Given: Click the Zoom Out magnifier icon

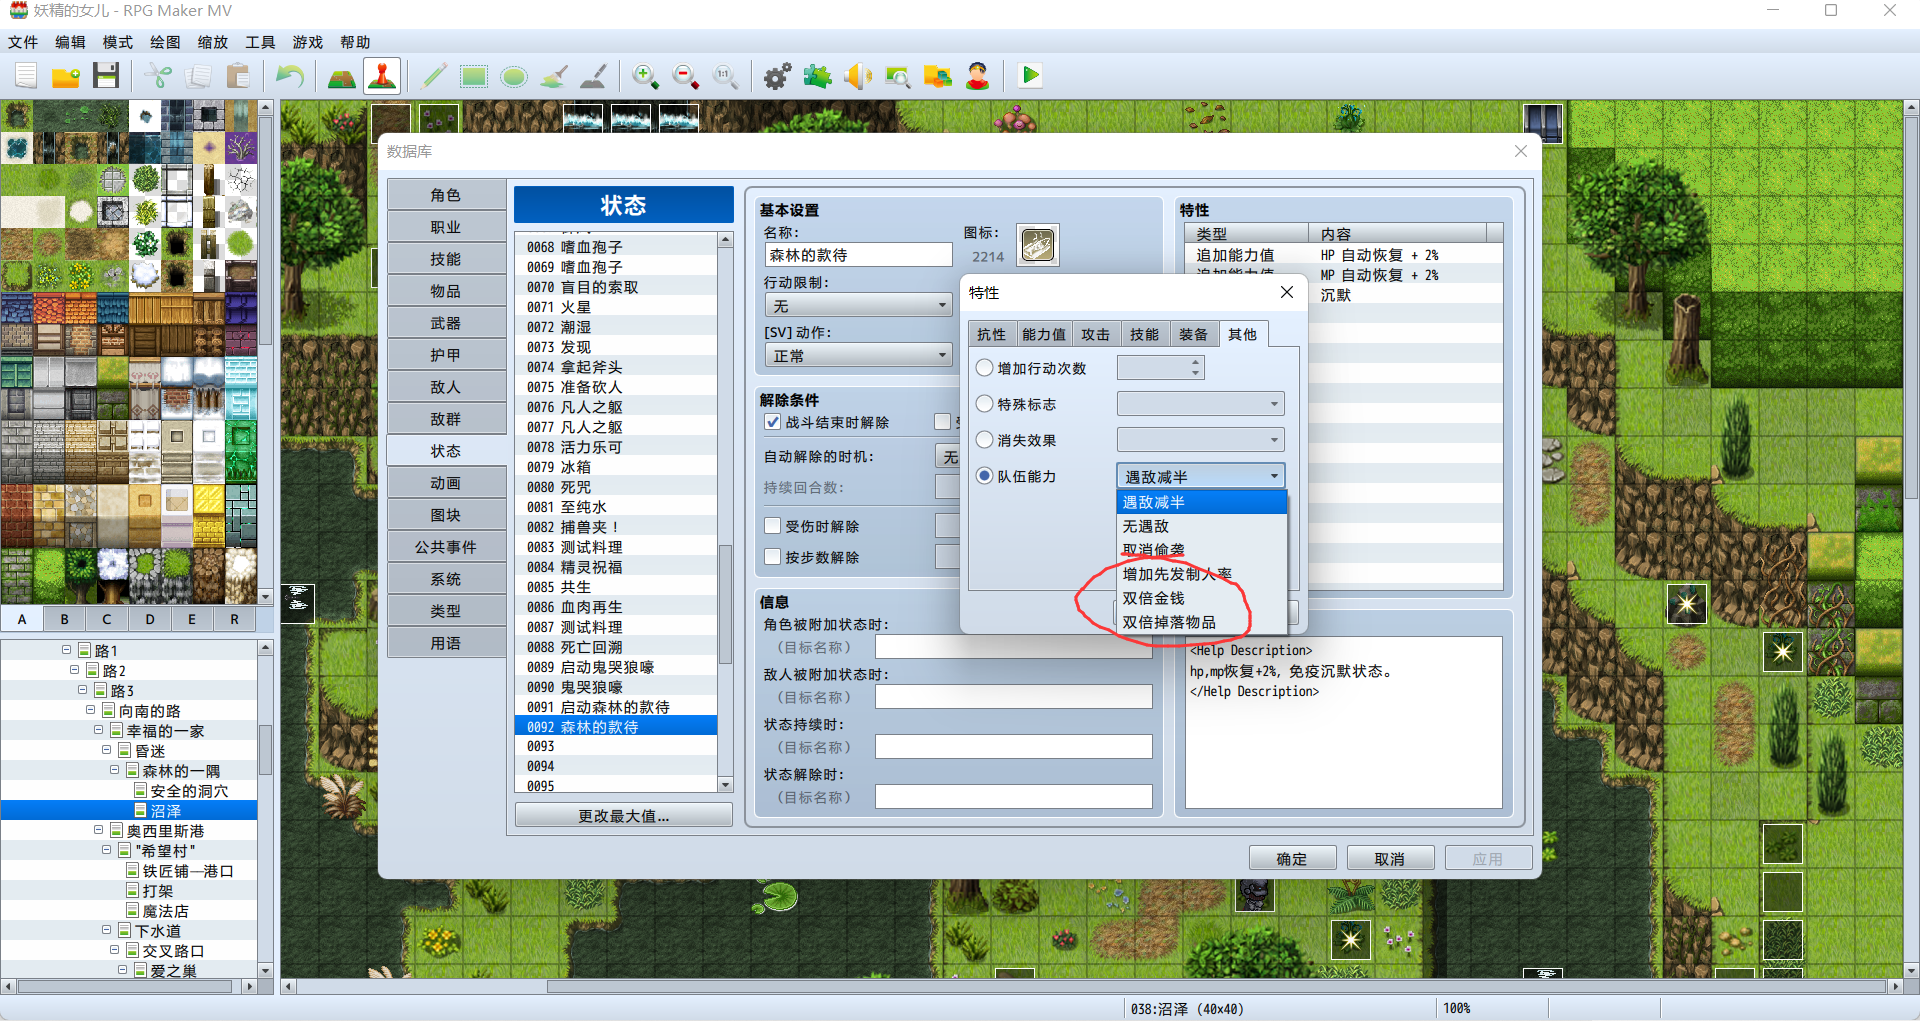Looking at the screenshot, I should 686,76.
